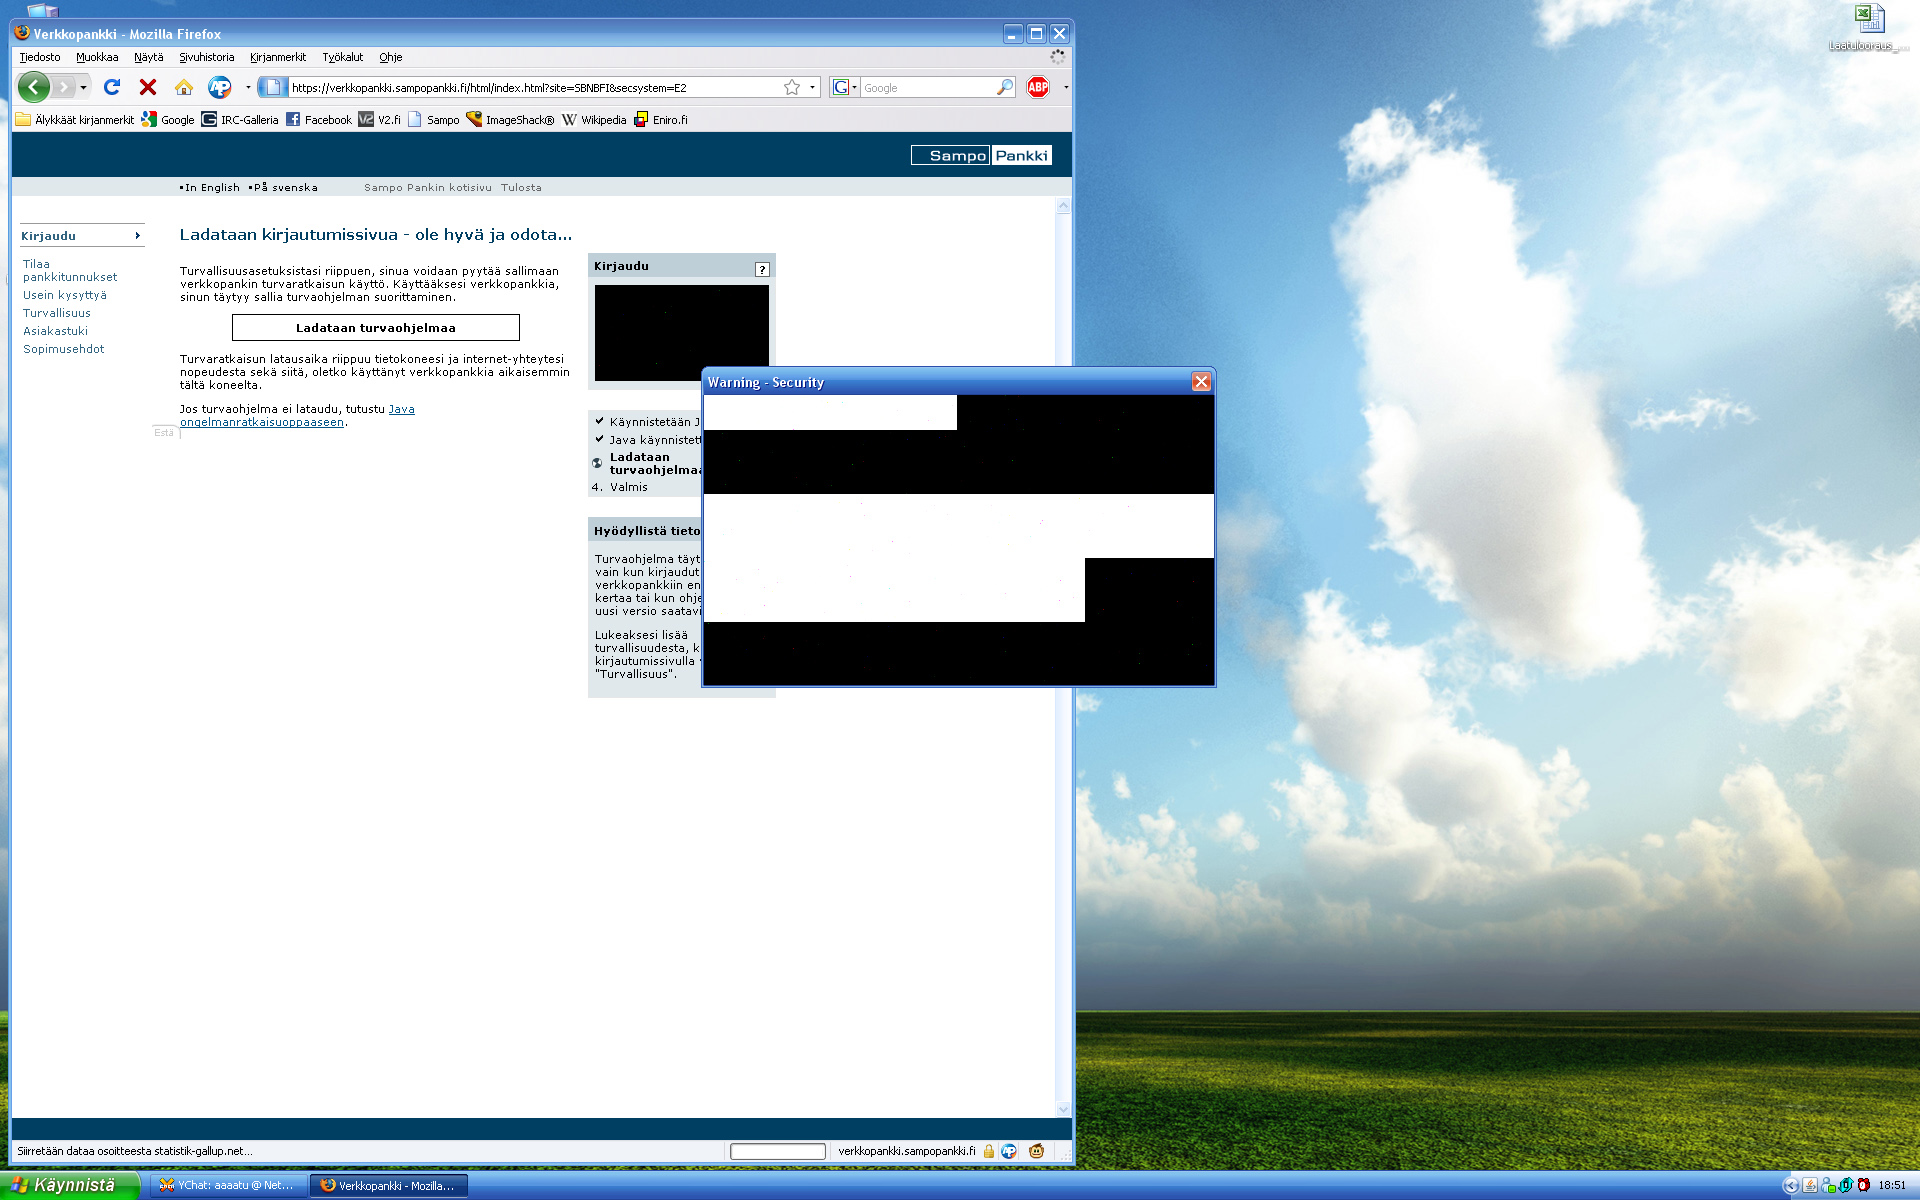Open the Käynnistä start button

coord(66,1185)
